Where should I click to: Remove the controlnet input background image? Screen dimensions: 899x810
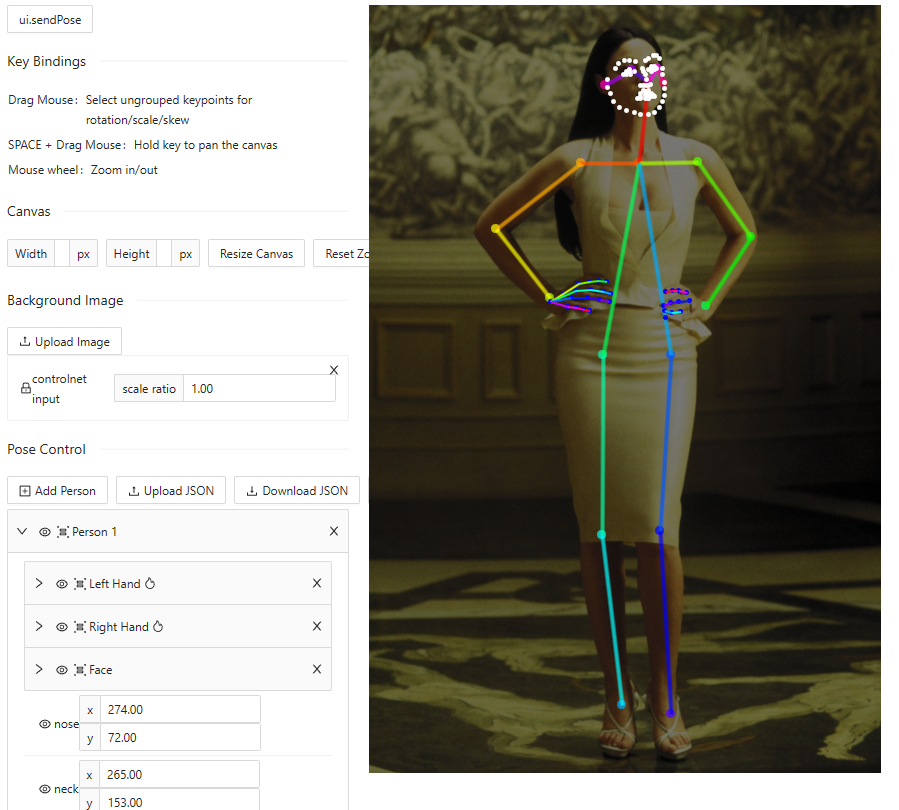point(334,370)
